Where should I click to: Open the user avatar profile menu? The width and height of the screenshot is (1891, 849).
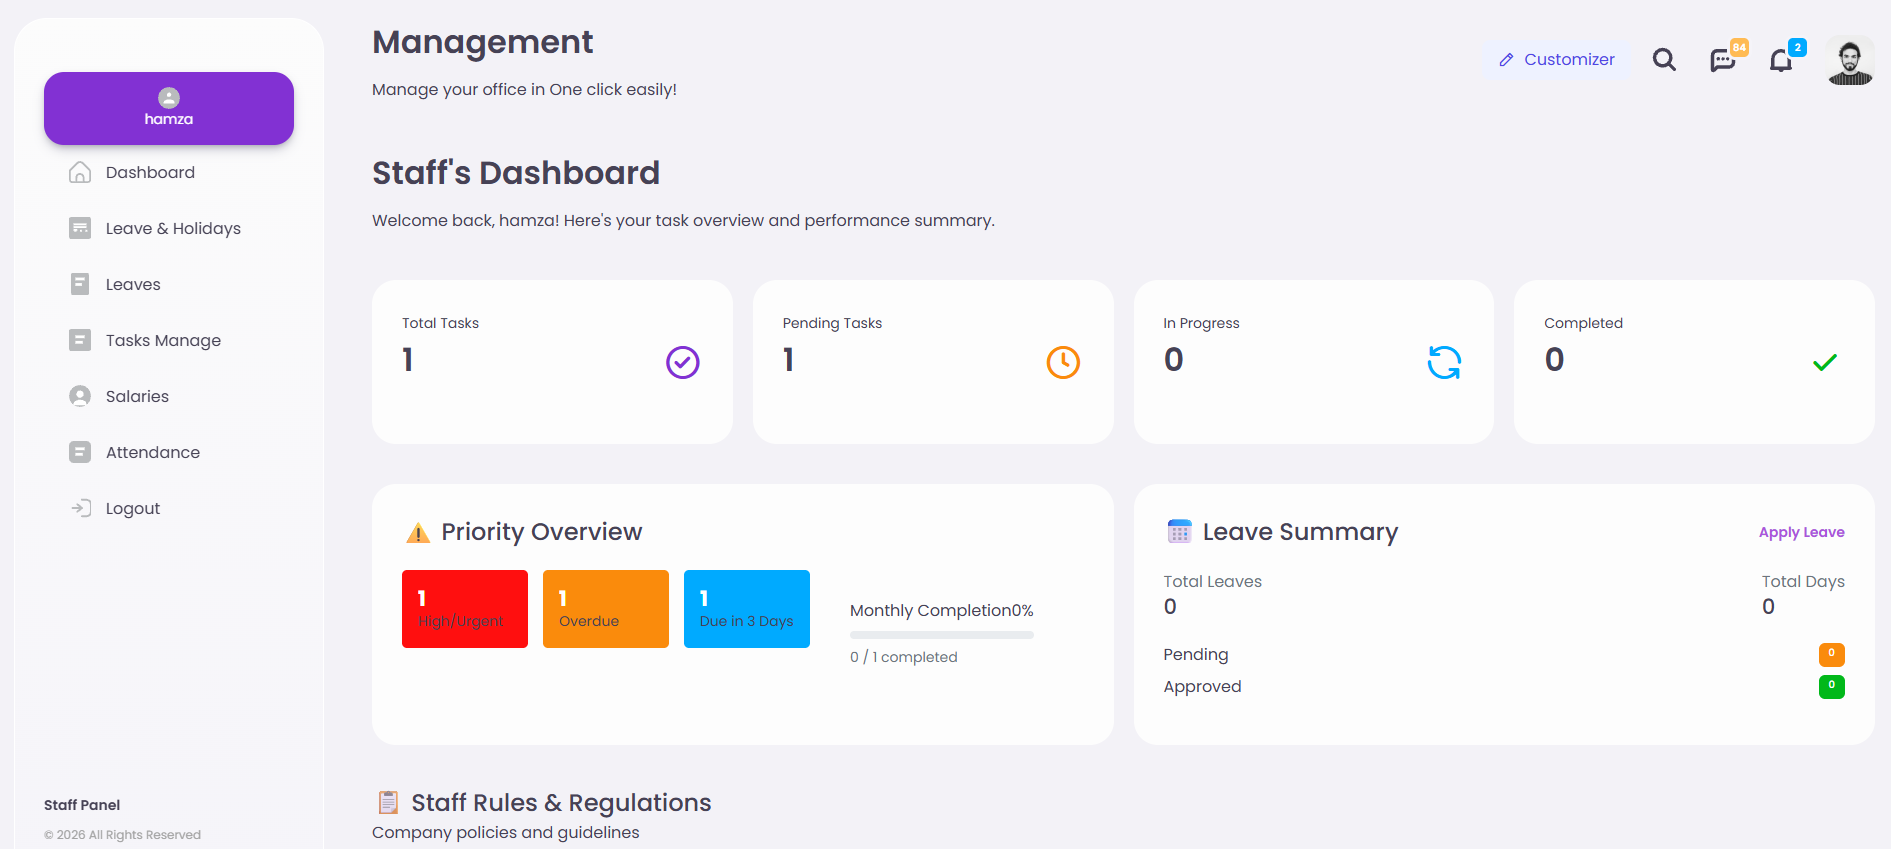click(1850, 60)
